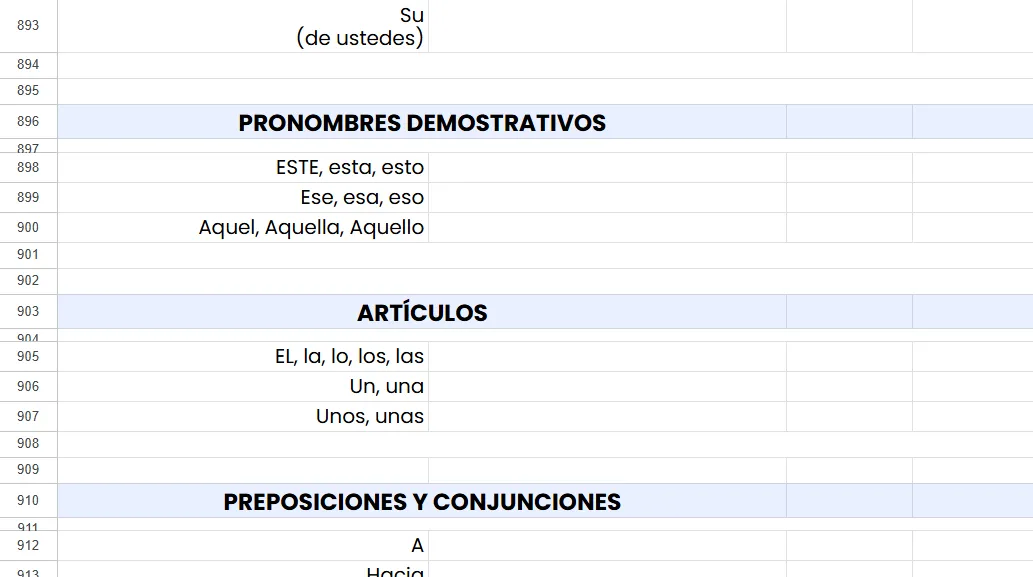Viewport: 1033px width, 577px height.
Task: Select entire row 896 via its header
Action: pyautogui.click(x=28, y=122)
